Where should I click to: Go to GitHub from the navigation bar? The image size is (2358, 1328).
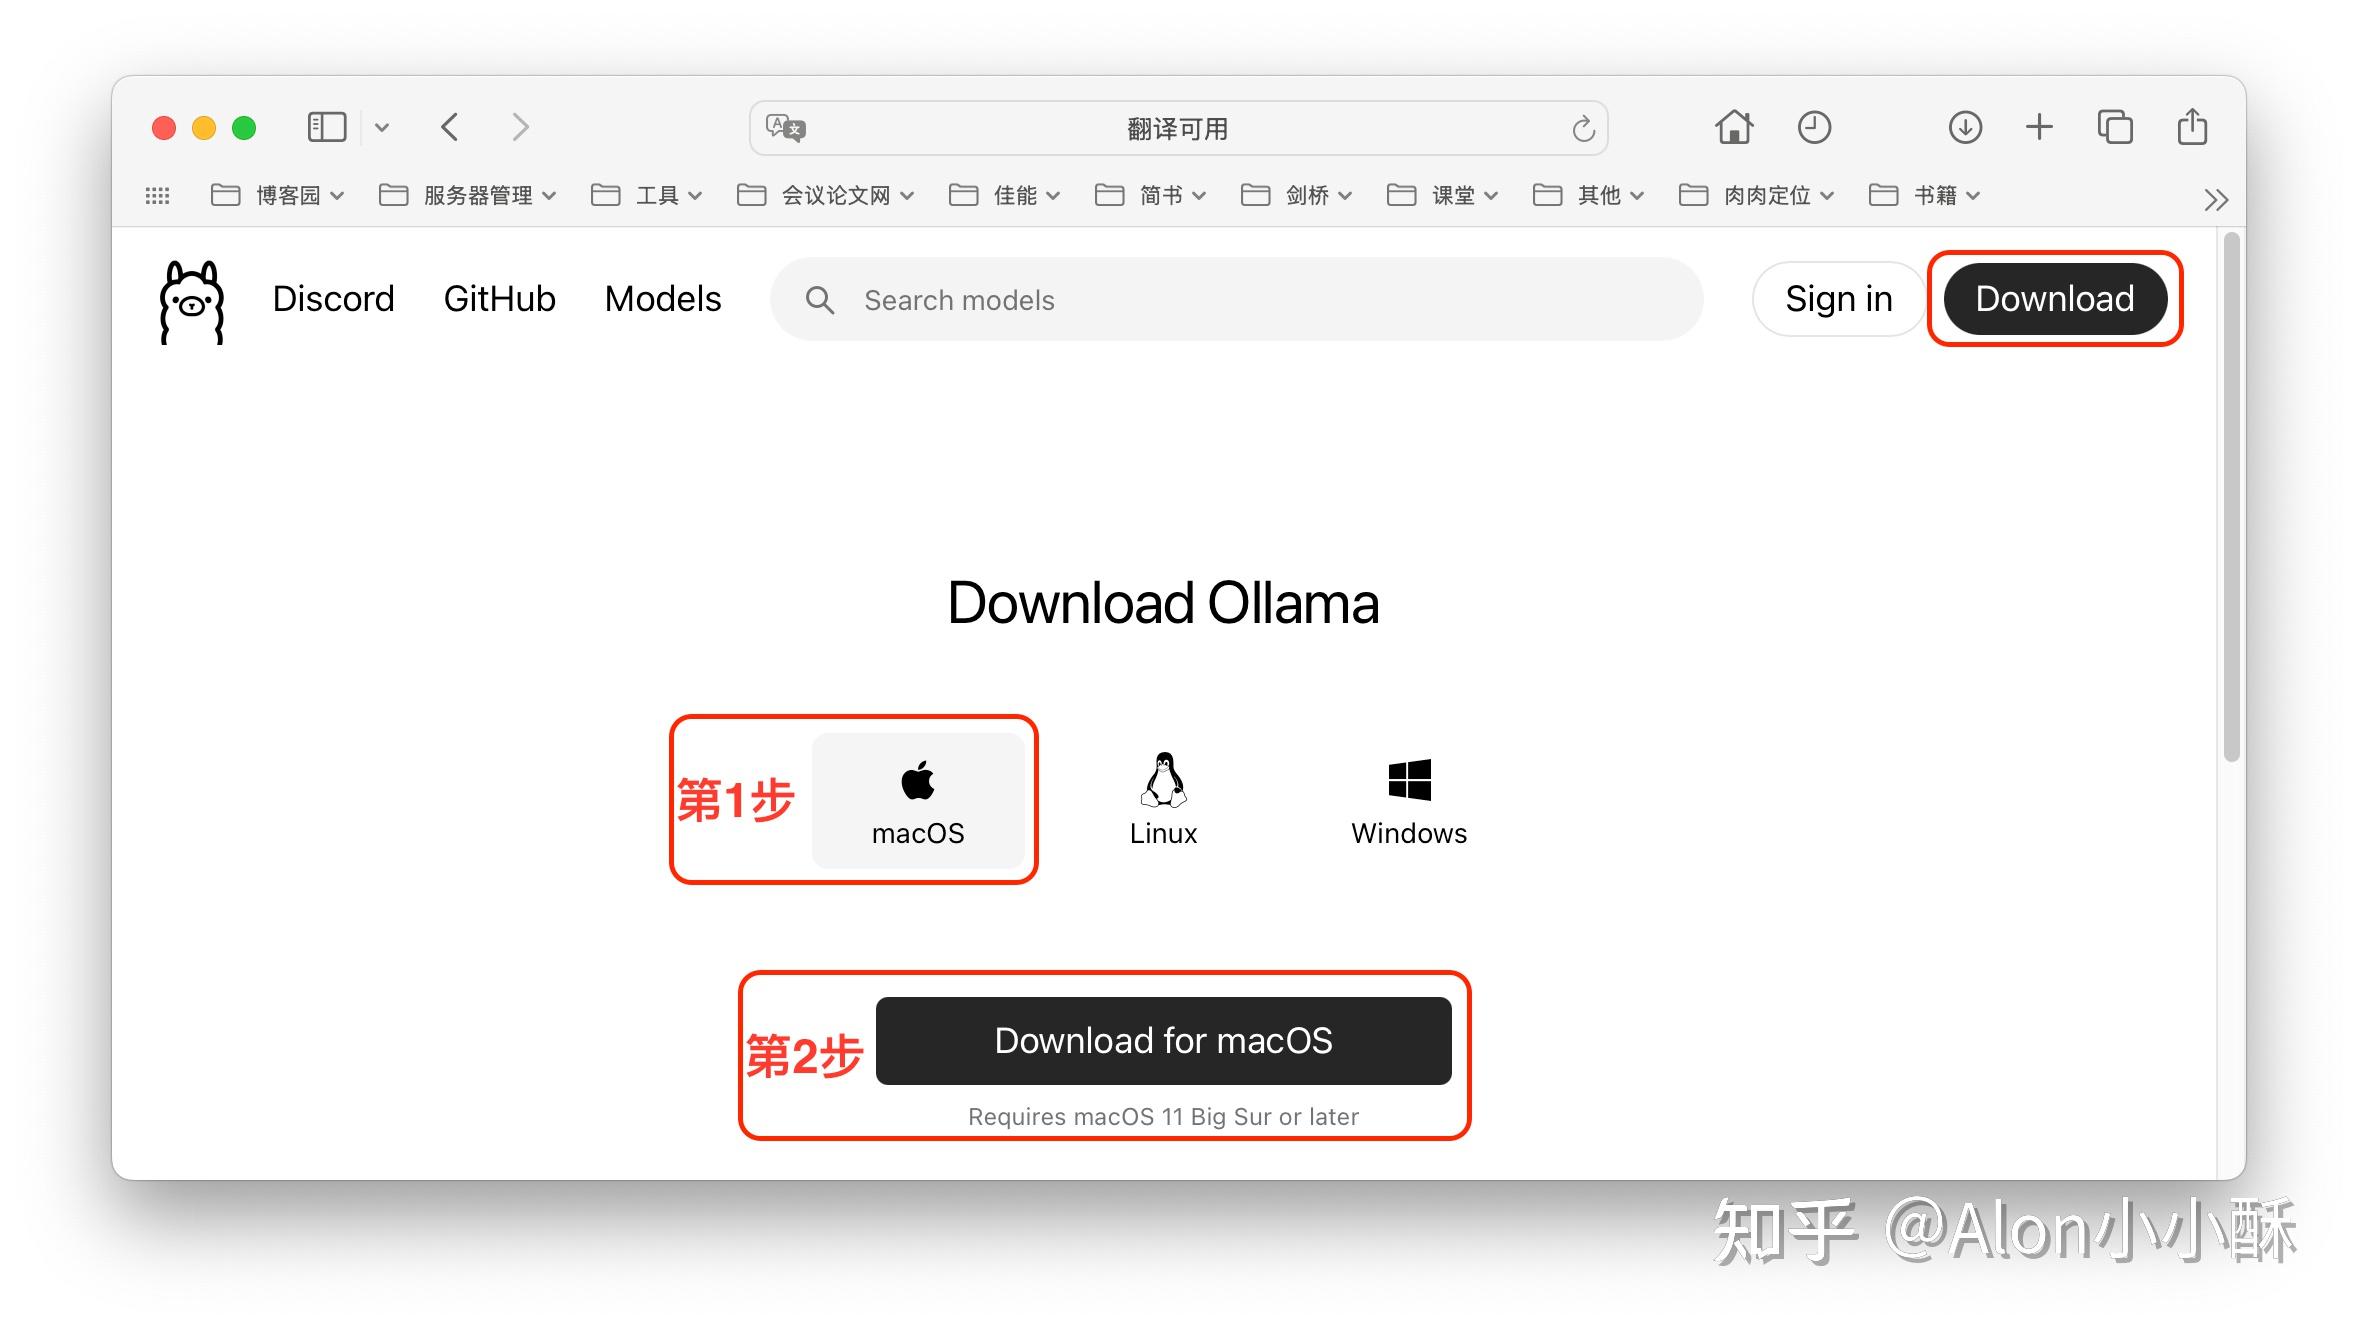[499, 298]
